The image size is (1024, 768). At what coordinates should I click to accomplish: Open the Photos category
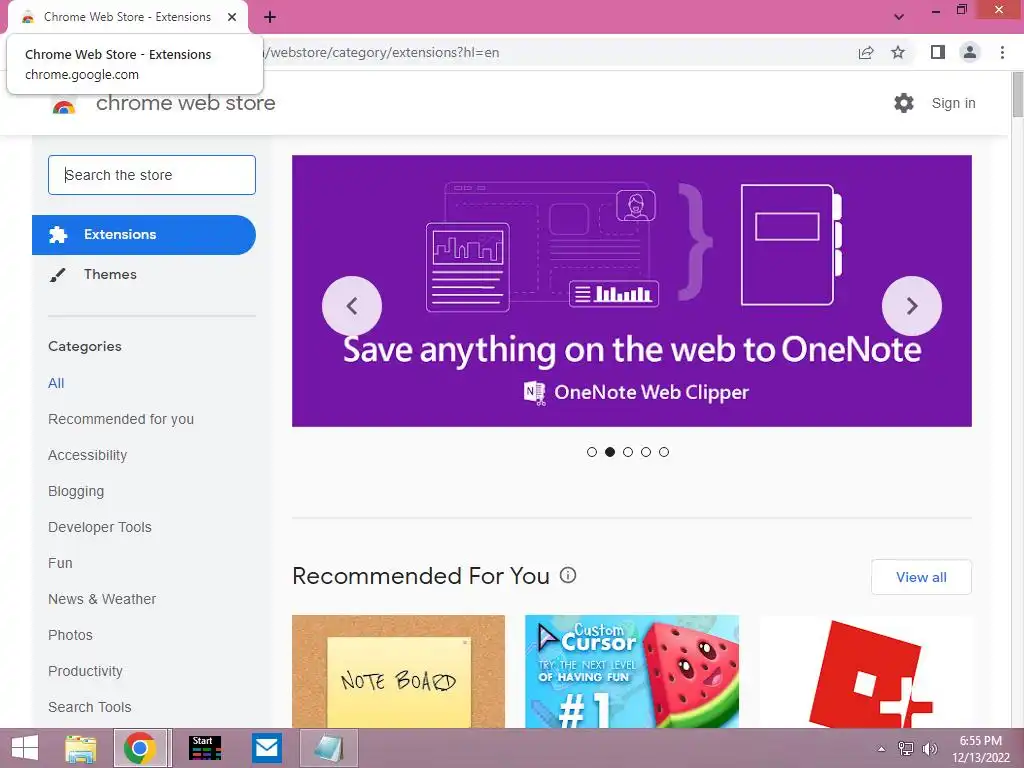pos(71,635)
